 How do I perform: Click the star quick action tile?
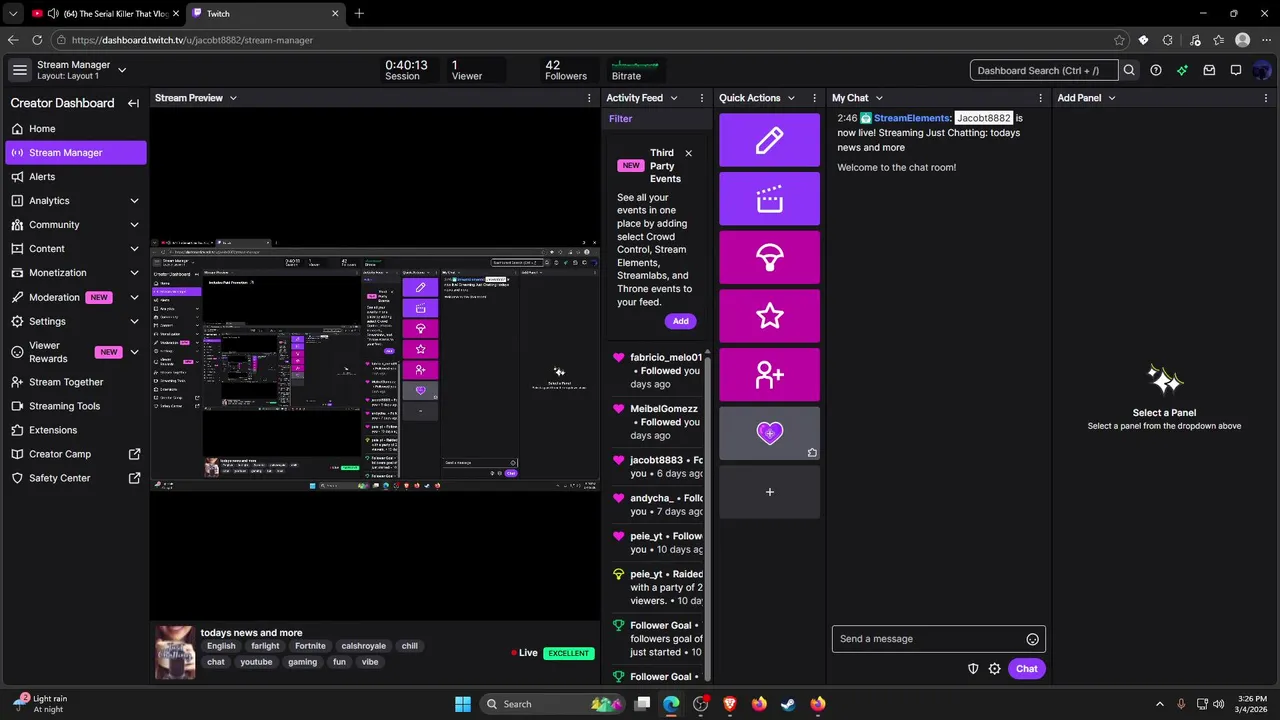click(x=769, y=316)
